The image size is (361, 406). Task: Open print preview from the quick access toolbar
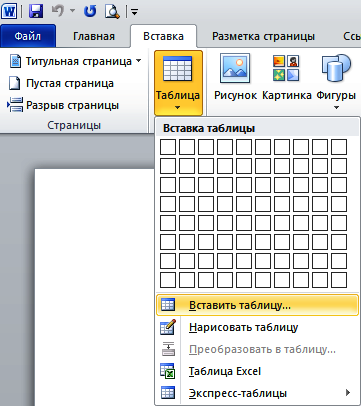point(112,11)
